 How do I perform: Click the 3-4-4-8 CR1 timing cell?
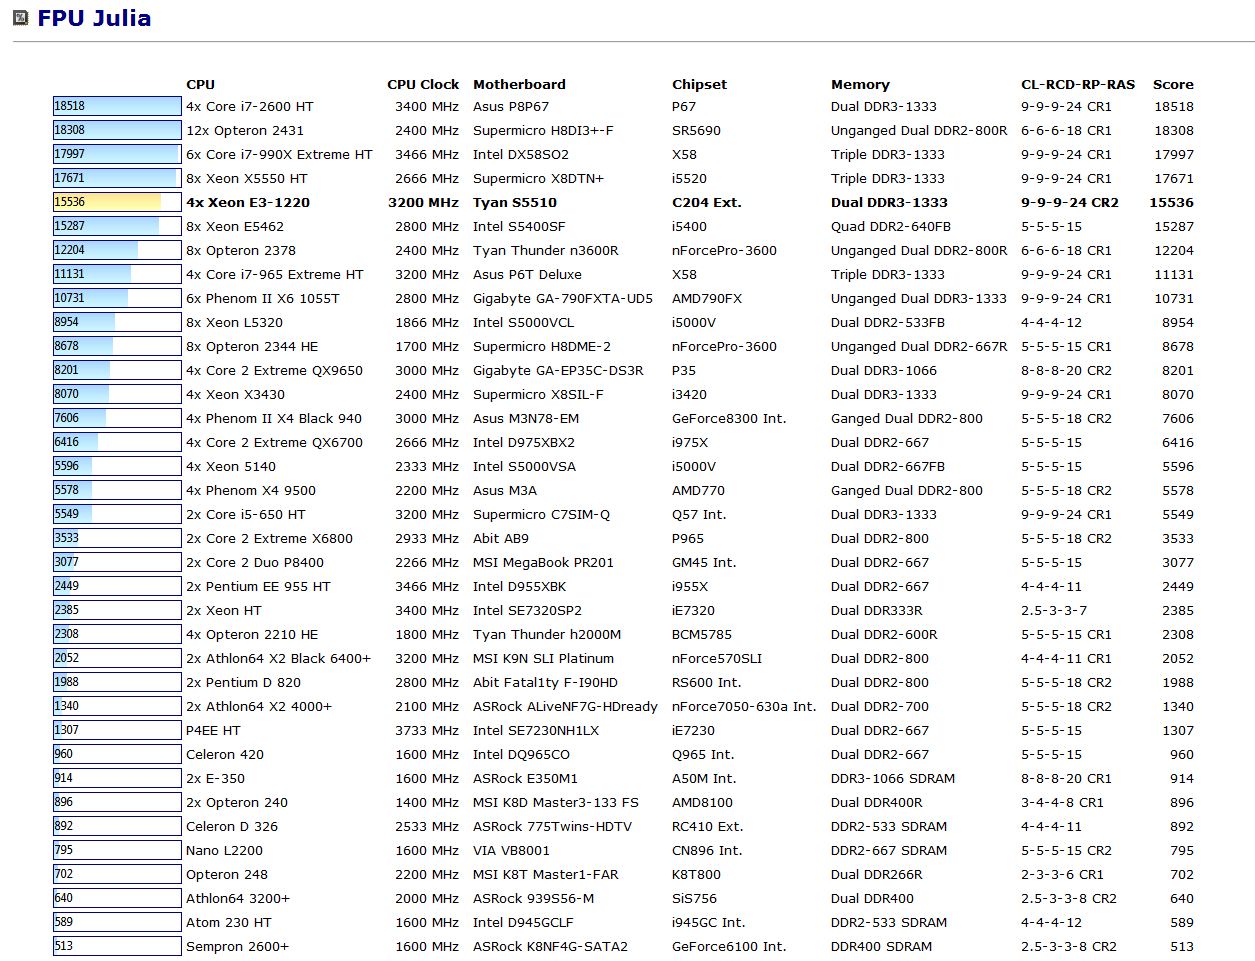click(x=1062, y=802)
